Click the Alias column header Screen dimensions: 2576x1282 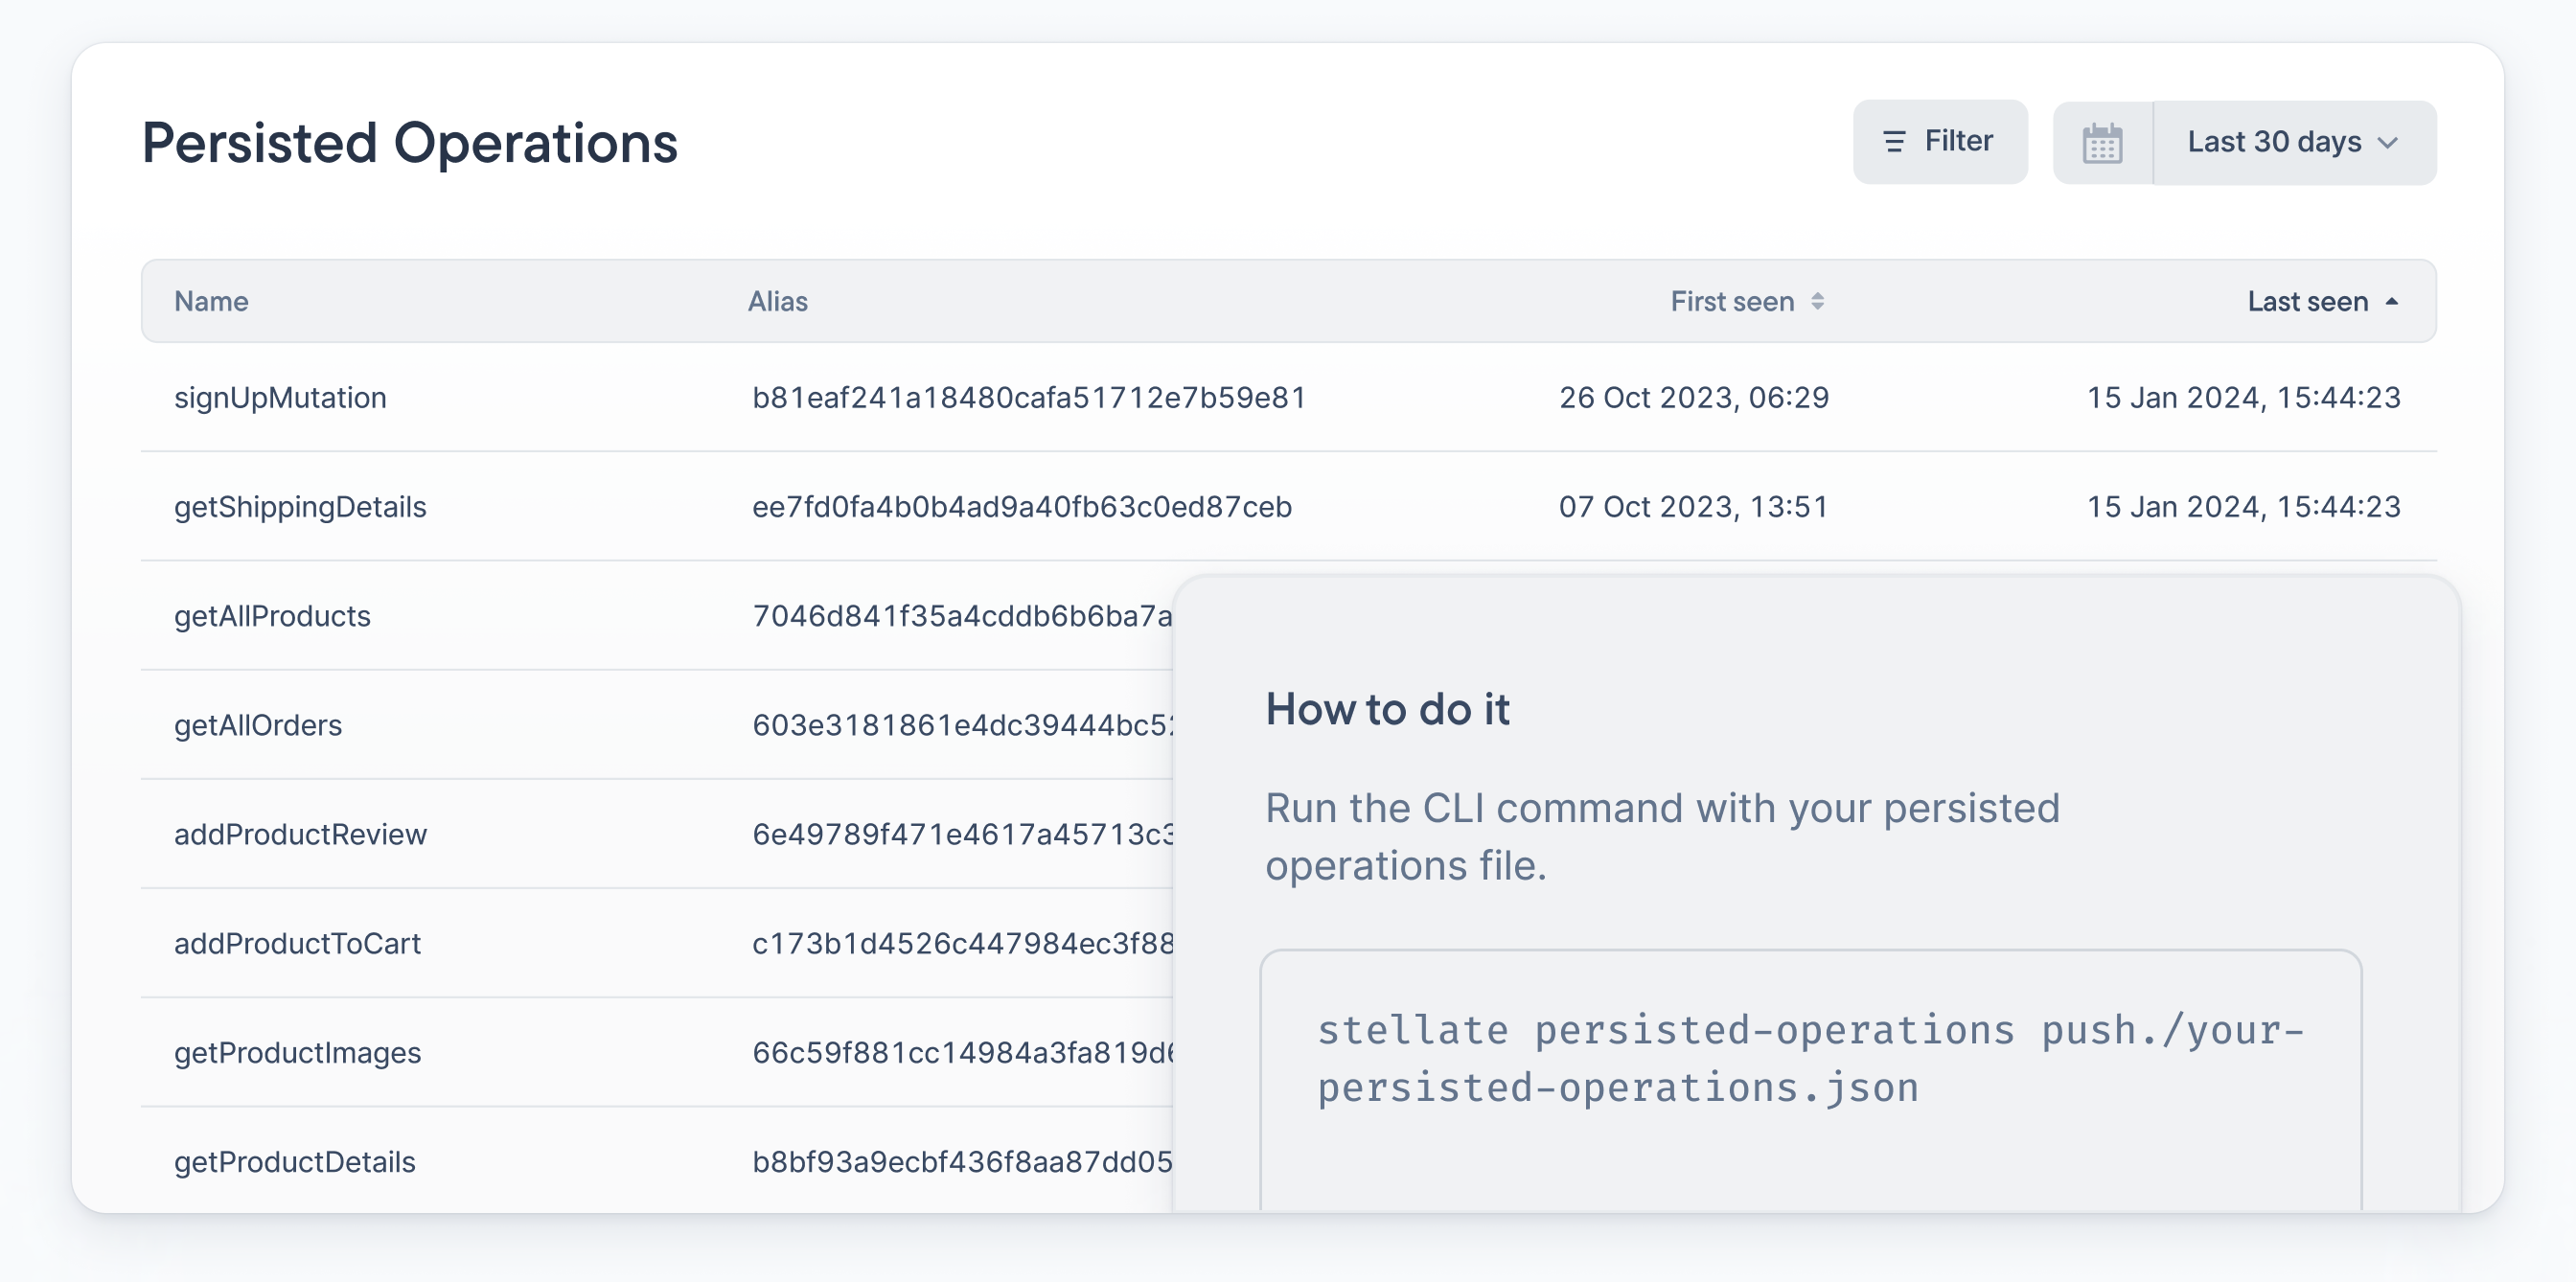[777, 301]
